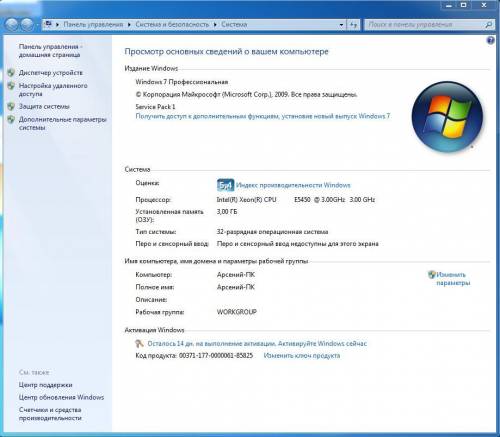Image resolution: width=500 pixels, height=437 pixels.
Task: Click the keys activation icon
Action: click(139, 343)
